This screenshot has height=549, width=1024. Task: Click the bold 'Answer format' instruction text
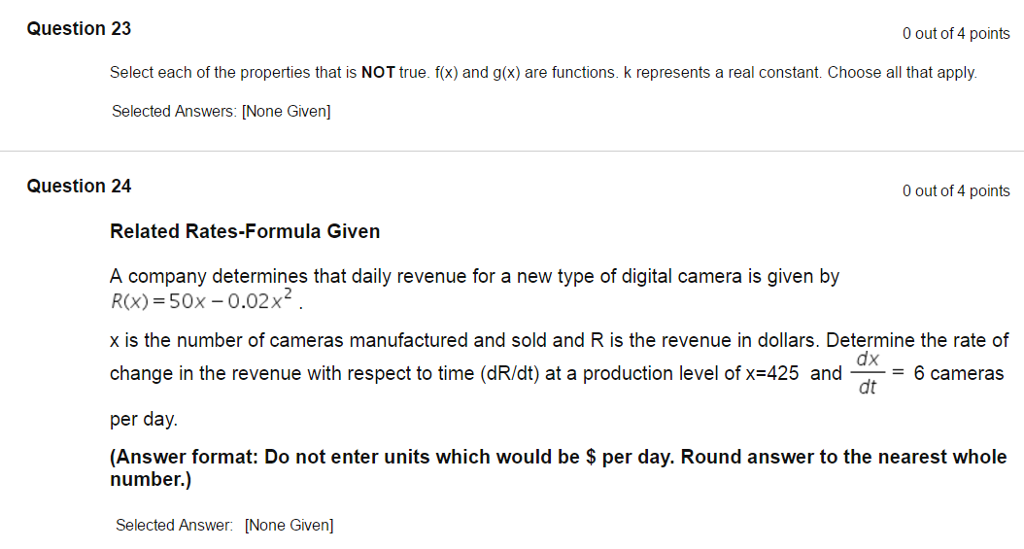(558, 468)
